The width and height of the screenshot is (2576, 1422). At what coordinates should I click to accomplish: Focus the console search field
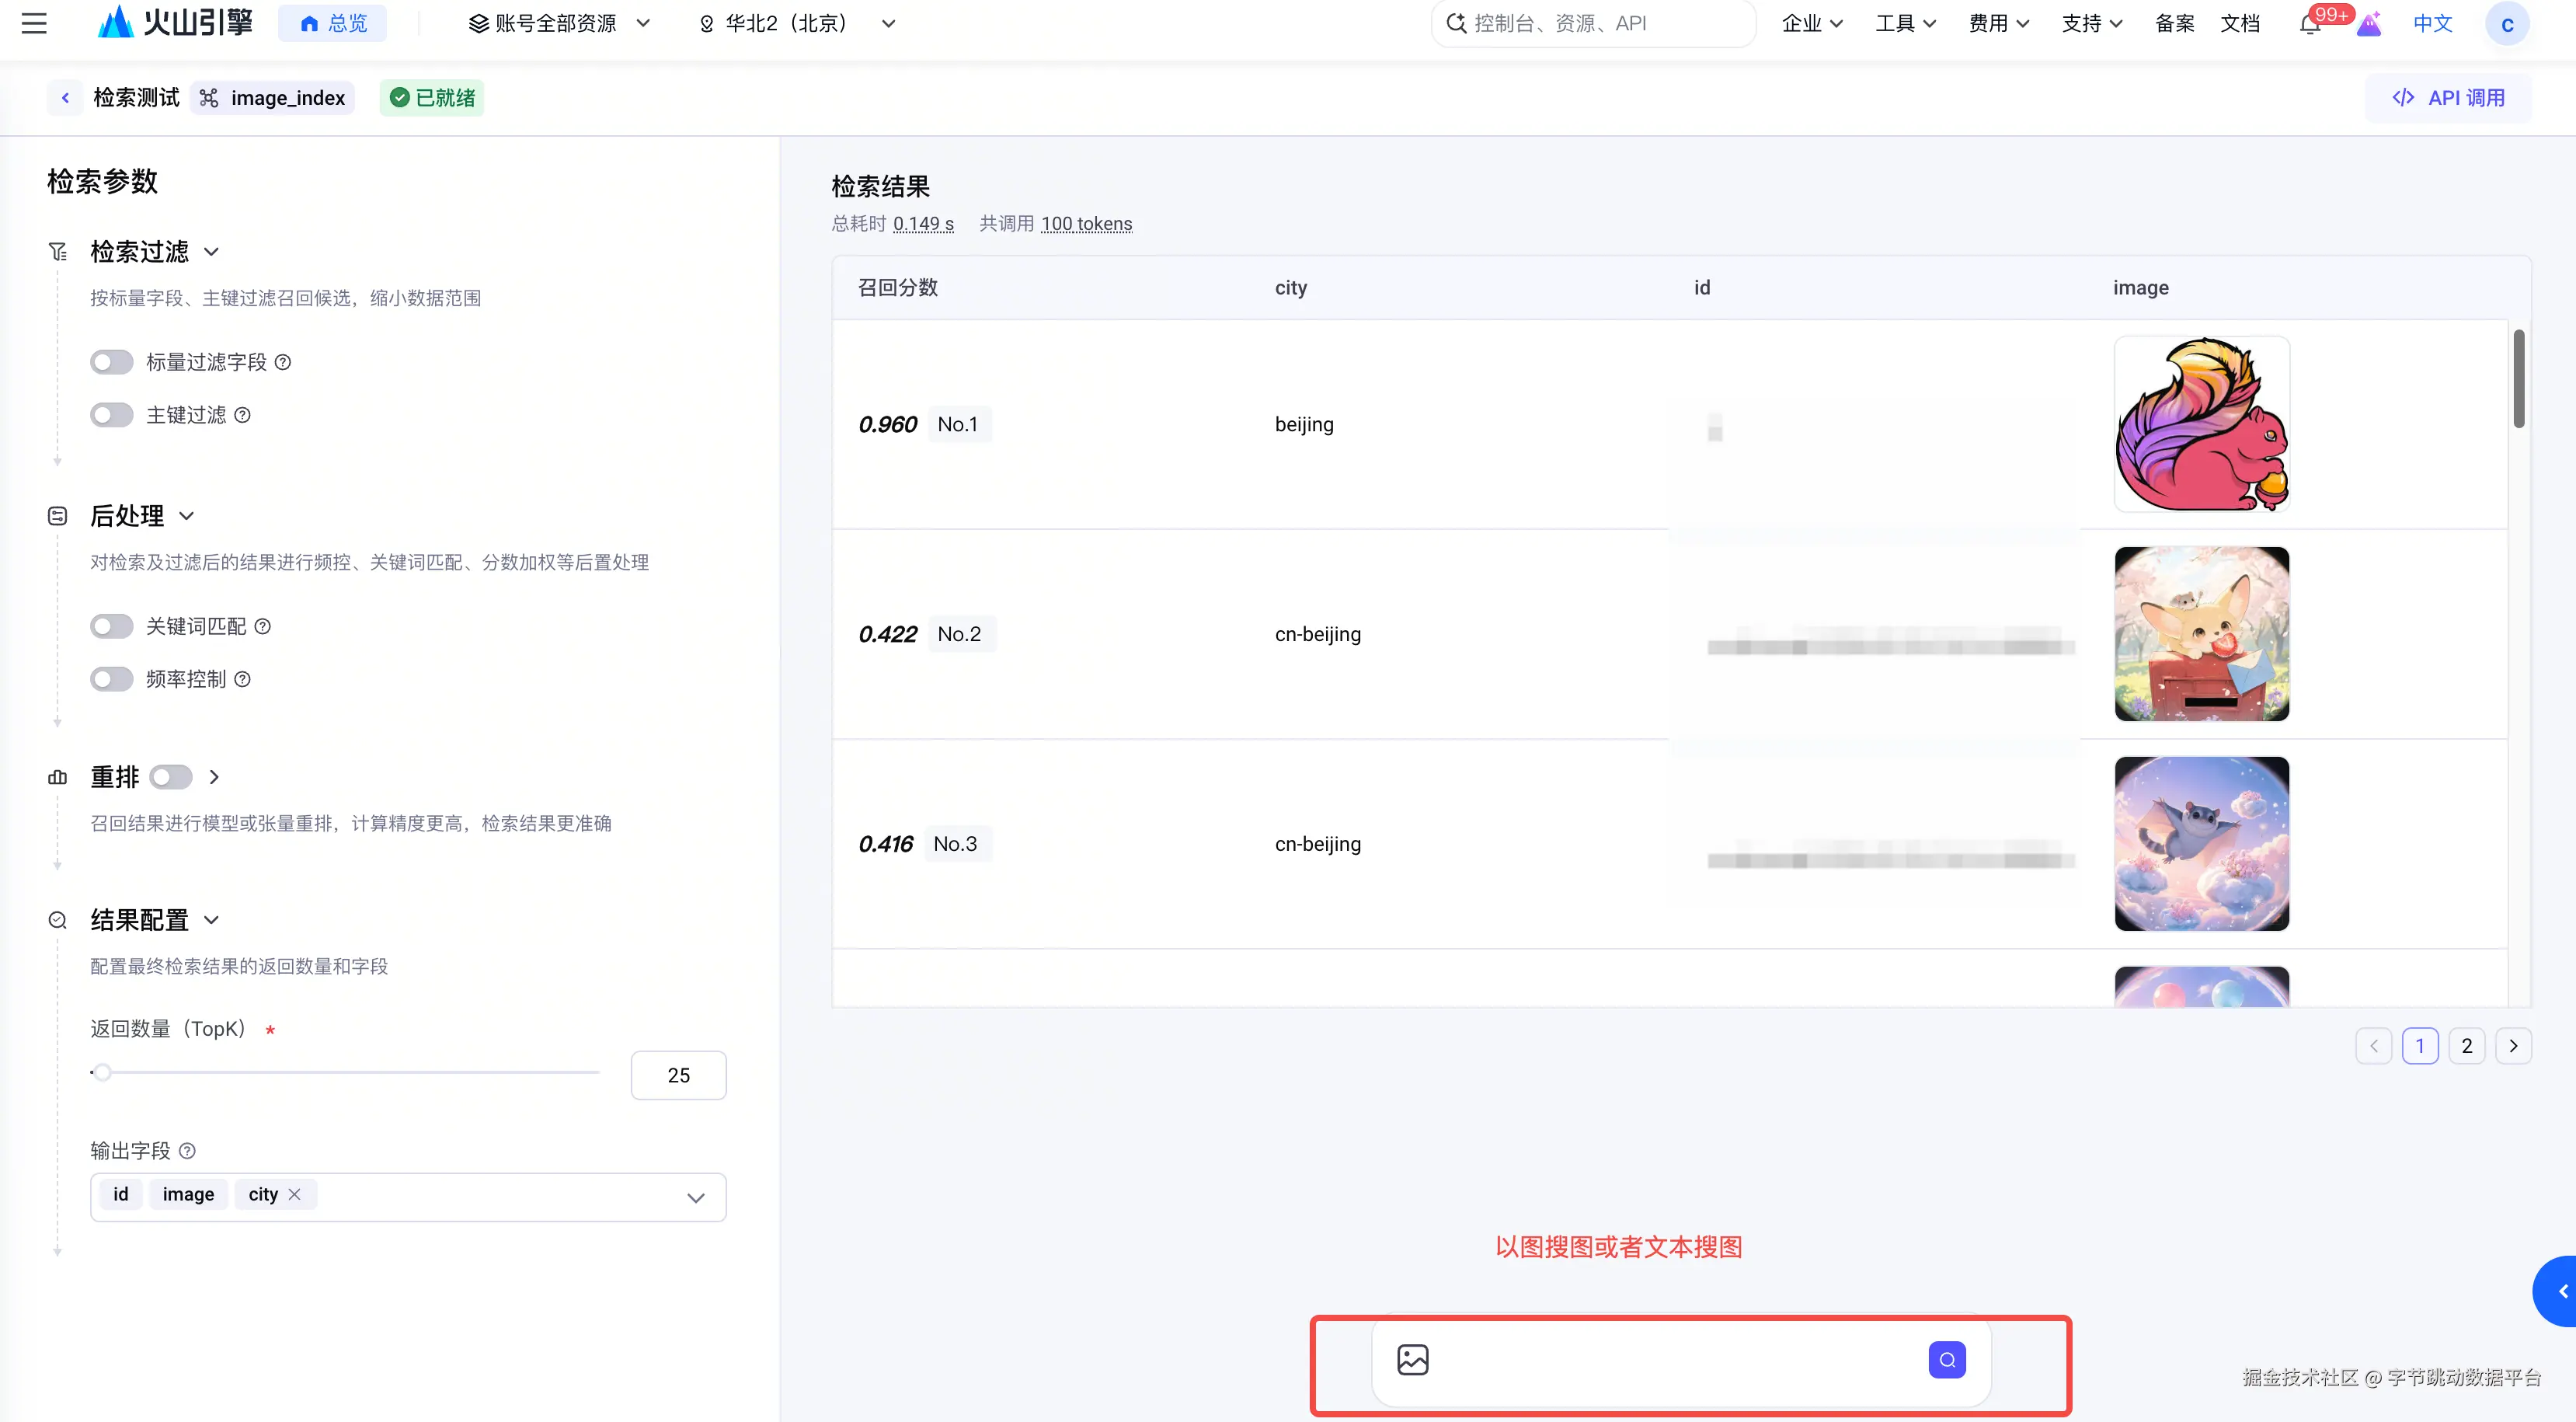tap(1593, 23)
